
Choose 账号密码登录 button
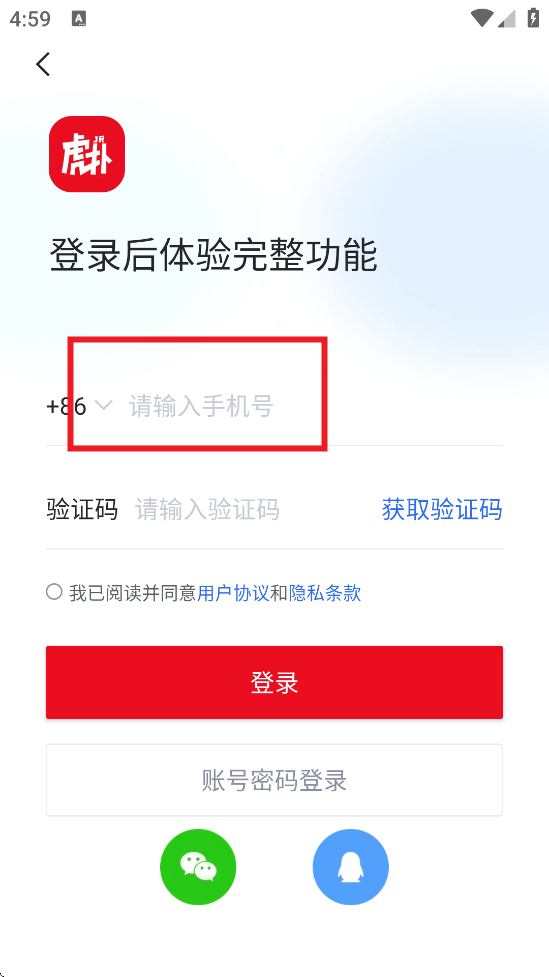(274, 780)
